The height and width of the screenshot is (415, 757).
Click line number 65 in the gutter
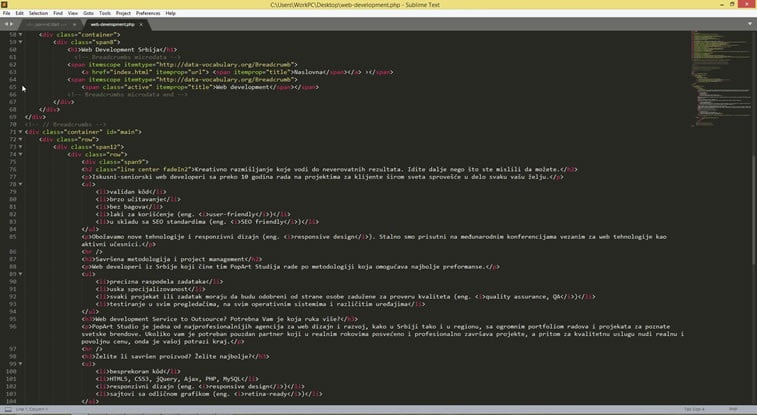(13, 87)
